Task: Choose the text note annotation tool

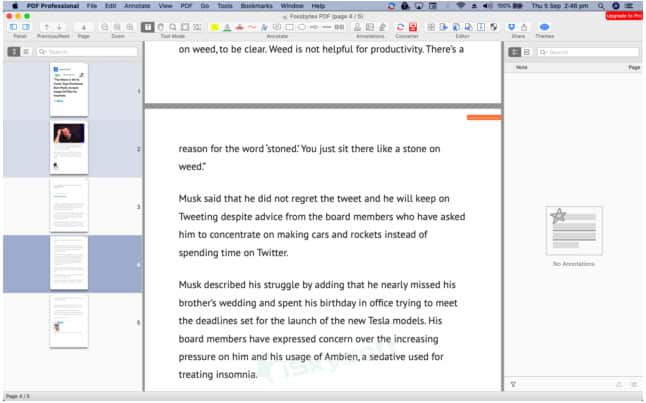Action: click(277, 27)
